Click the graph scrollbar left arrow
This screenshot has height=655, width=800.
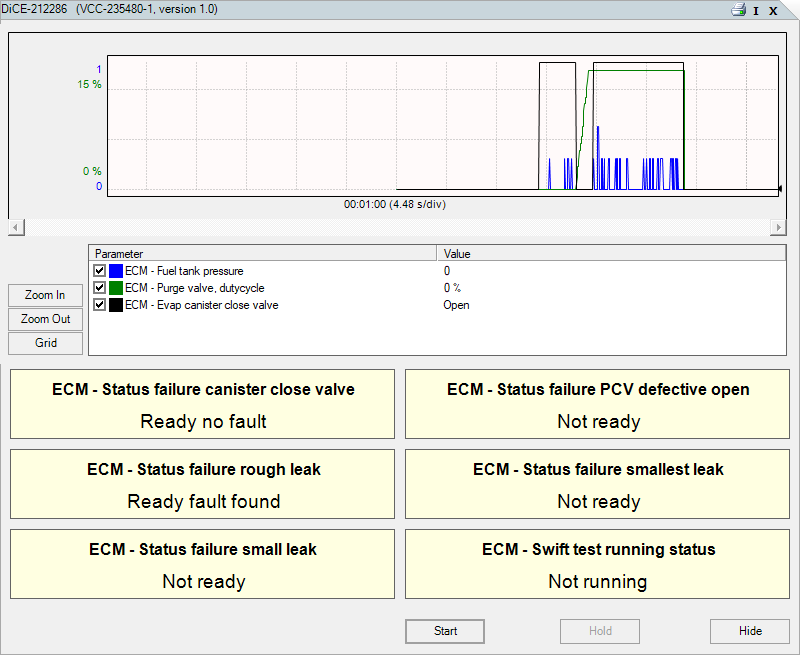pyautogui.click(x=16, y=228)
